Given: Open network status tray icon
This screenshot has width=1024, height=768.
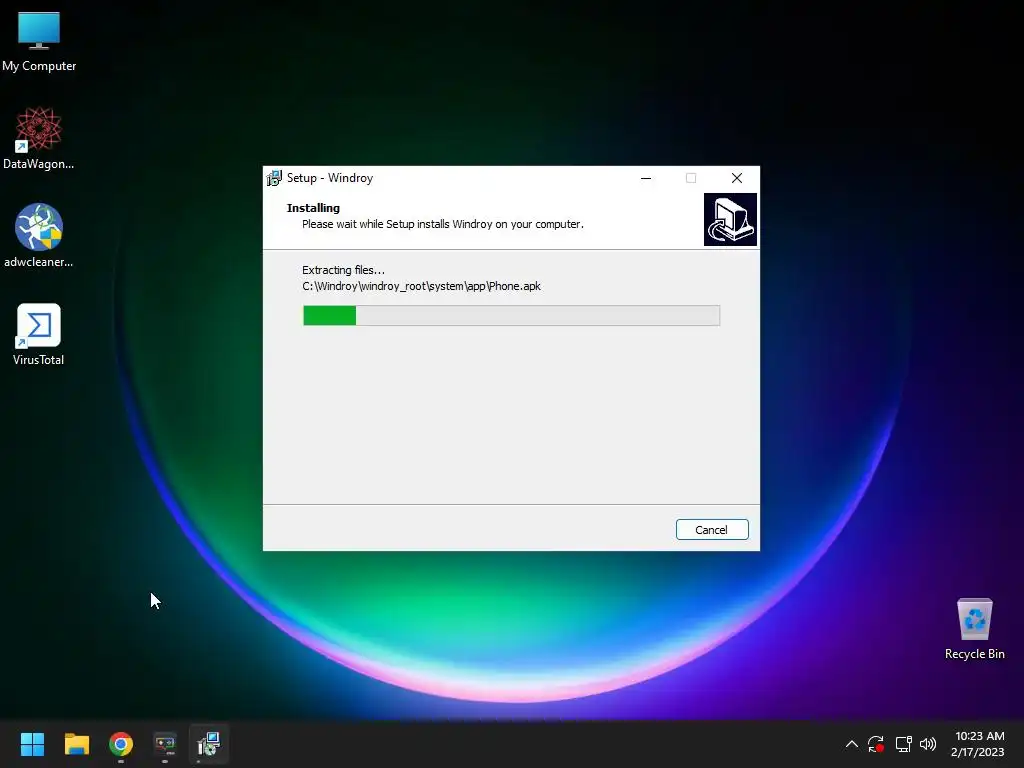Looking at the screenshot, I should 903,744.
